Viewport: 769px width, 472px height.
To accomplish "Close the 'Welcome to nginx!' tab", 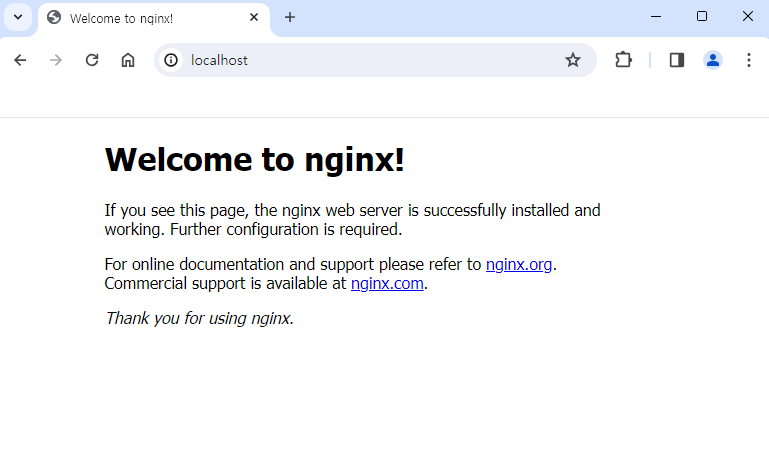I will click(x=254, y=18).
